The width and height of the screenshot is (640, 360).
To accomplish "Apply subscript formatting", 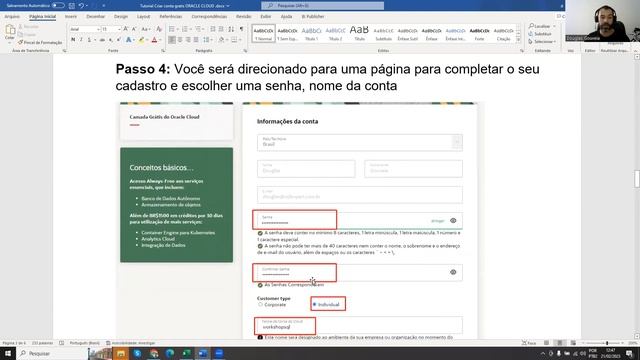I will pos(111,40).
